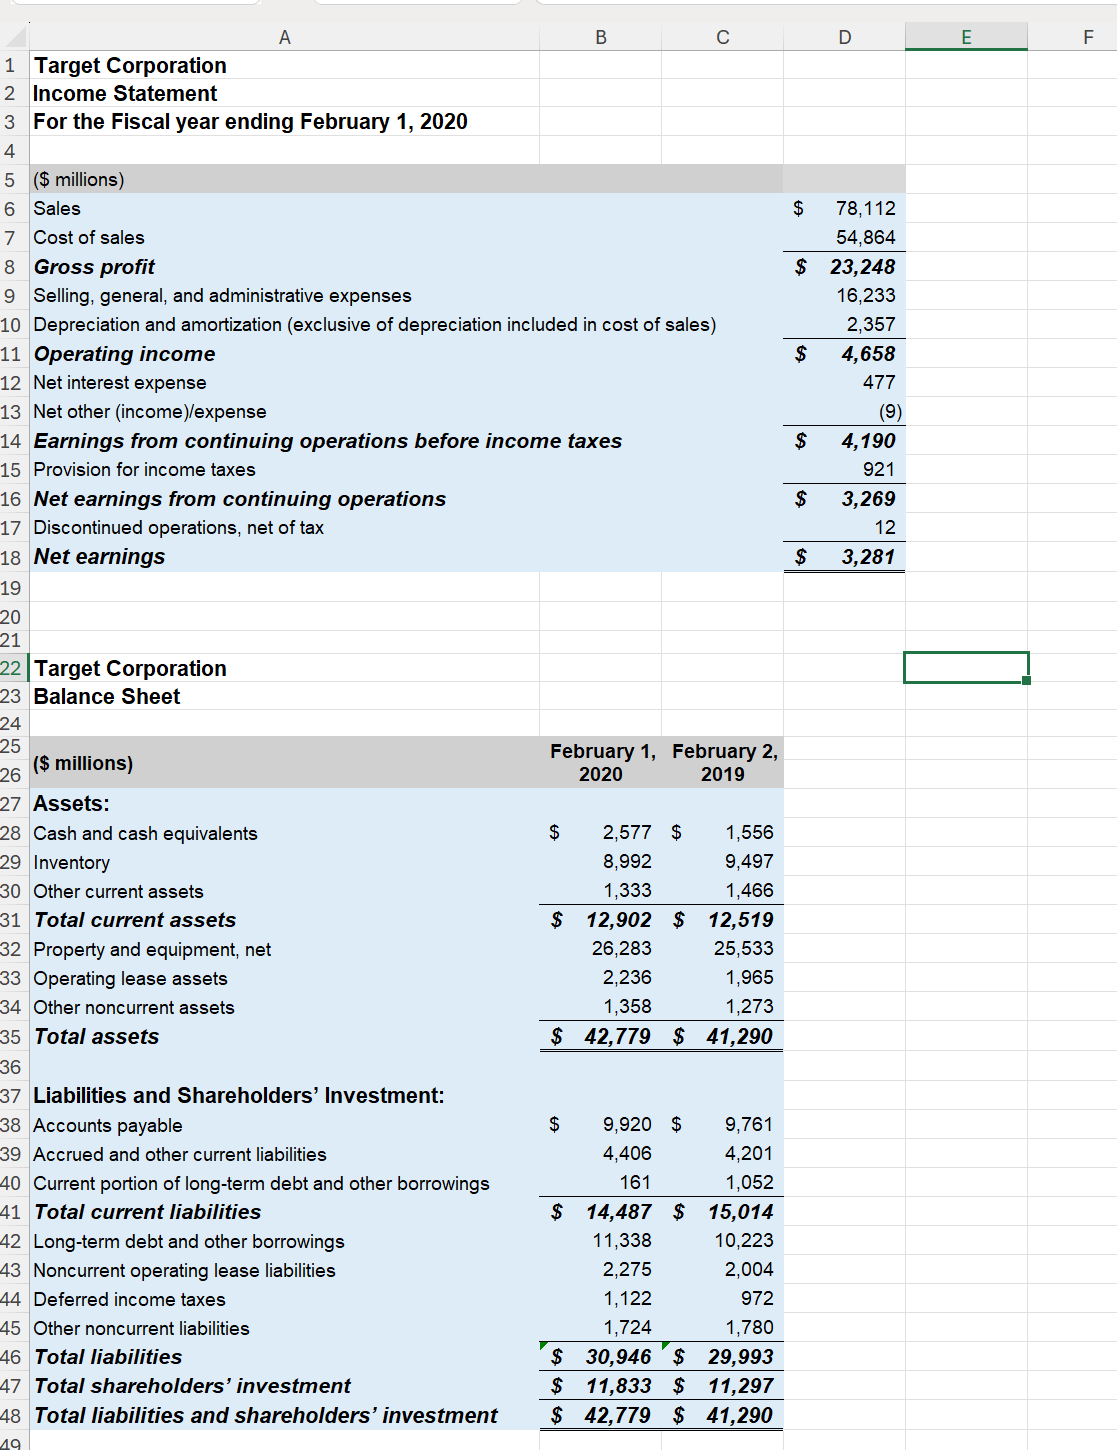This screenshot has height=1450, width=1117.
Task: Select row 35 containing Total assets
Action: pos(11,1036)
